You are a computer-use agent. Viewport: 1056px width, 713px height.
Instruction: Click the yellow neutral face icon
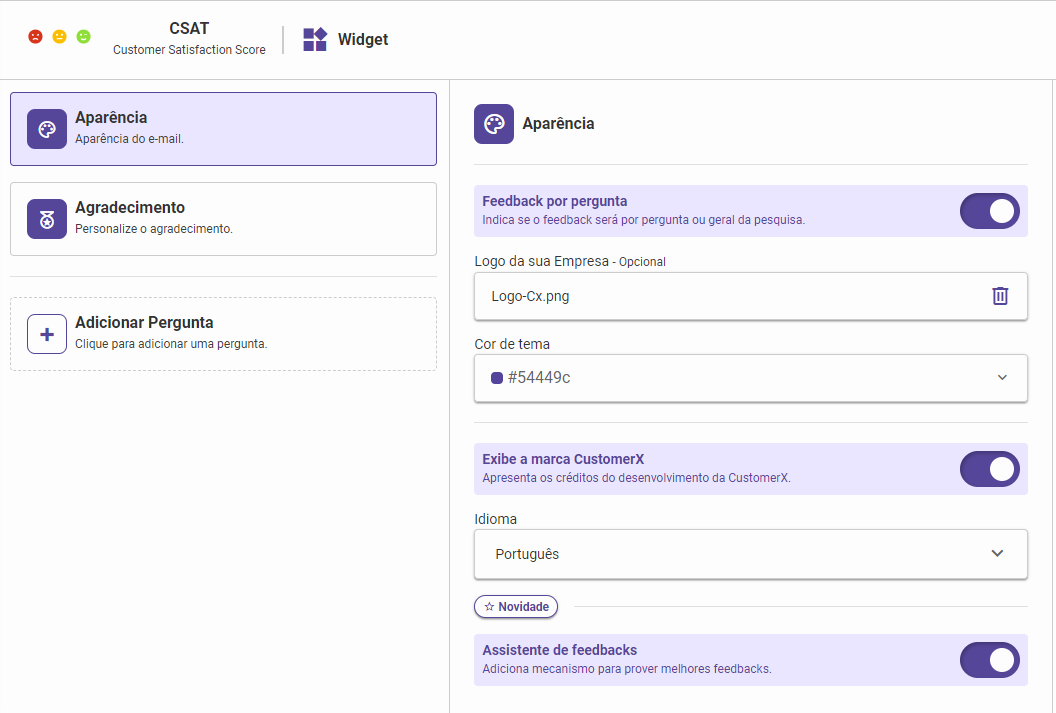point(60,37)
